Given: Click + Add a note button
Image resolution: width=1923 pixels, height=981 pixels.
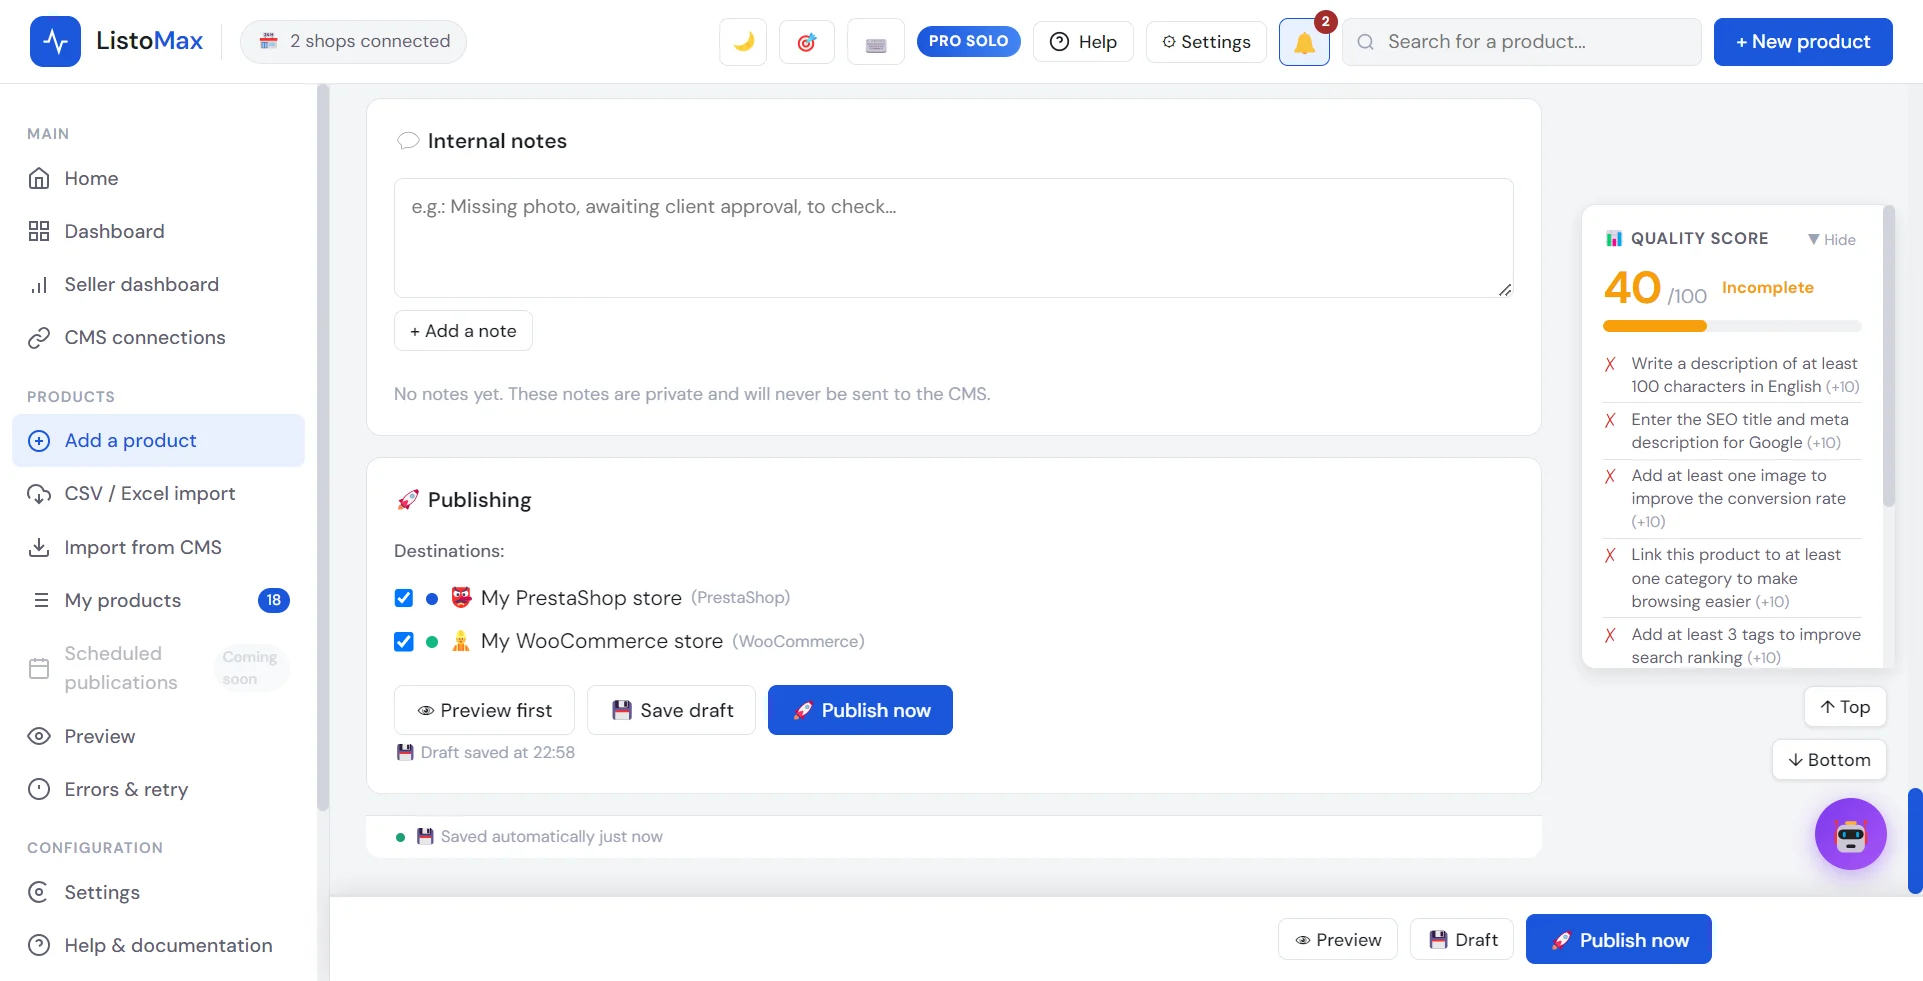Looking at the screenshot, I should tap(463, 331).
